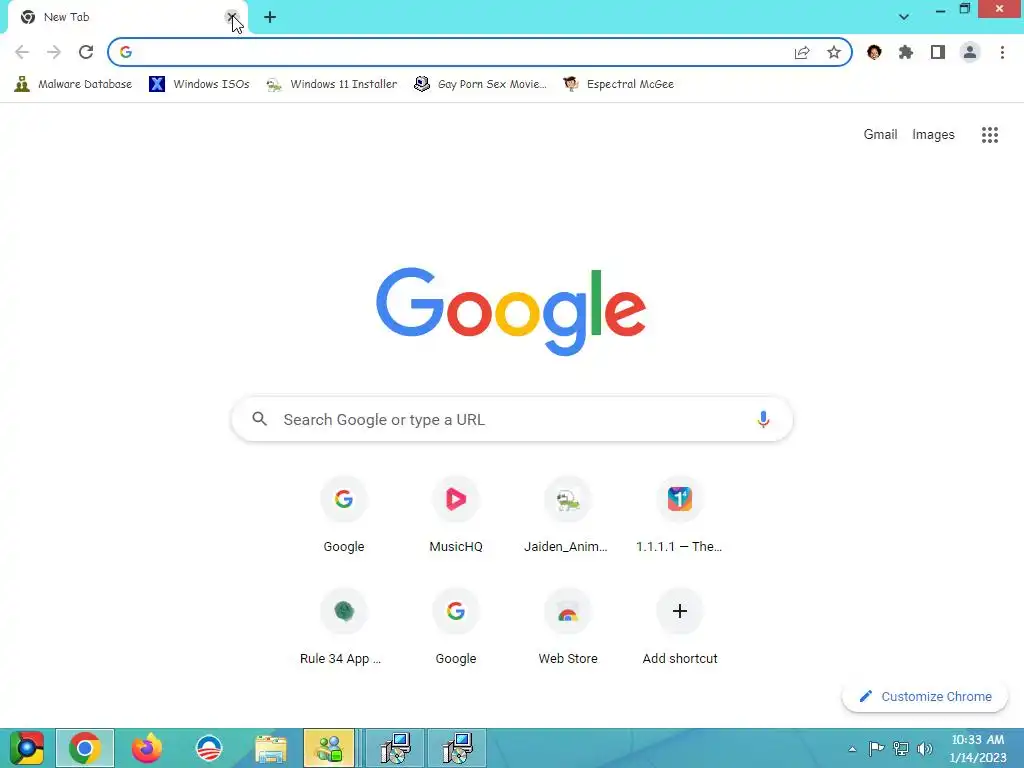Click the Google logo
1024x768 pixels.
tap(511, 311)
